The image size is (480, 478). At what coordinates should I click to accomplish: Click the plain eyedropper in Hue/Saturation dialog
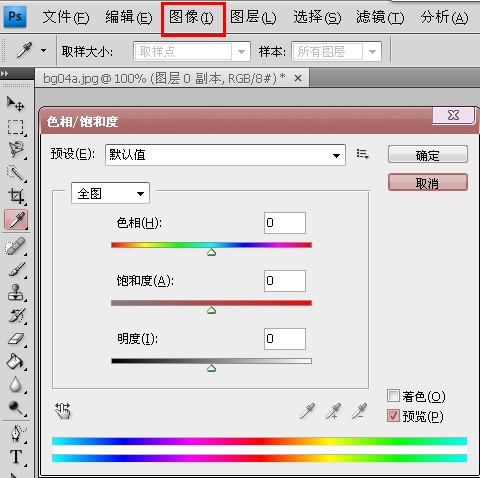point(307,411)
